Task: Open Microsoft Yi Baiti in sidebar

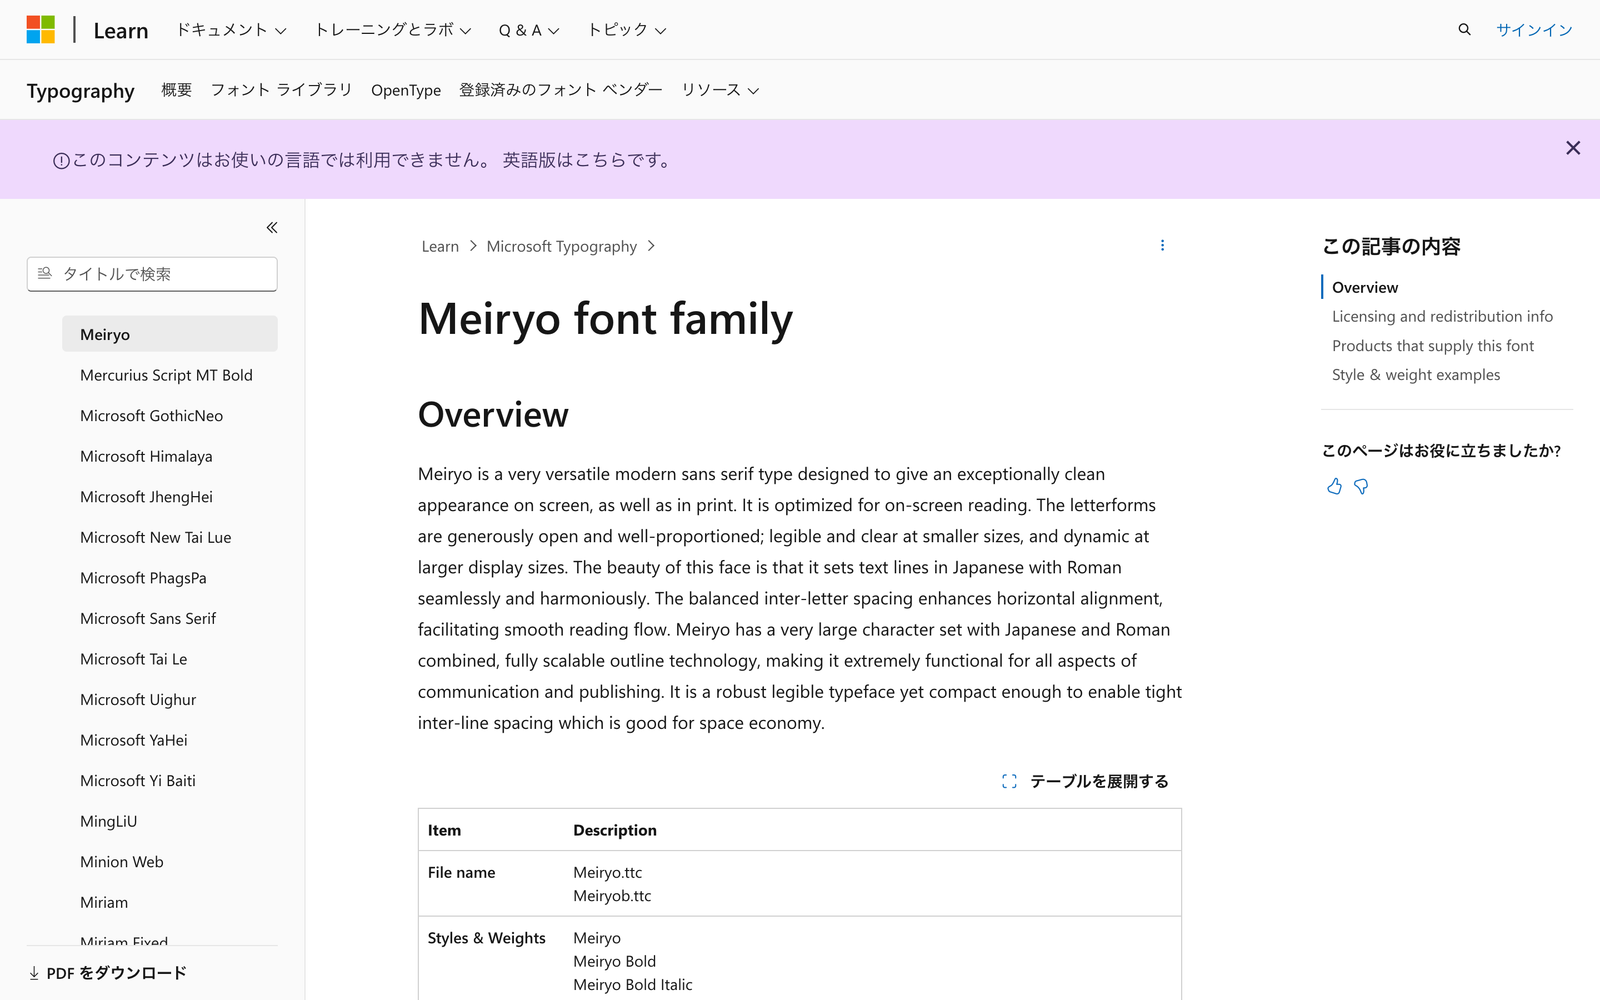Action: (138, 781)
